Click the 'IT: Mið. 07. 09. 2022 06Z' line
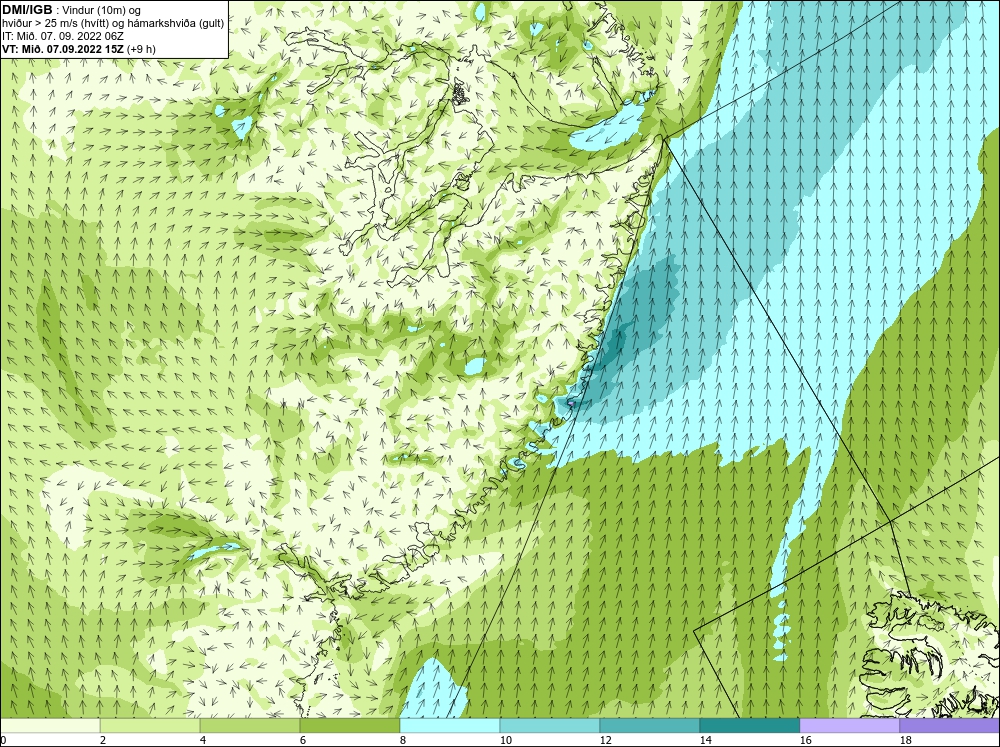The width and height of the screenshot is (1000, 747). 62,36
